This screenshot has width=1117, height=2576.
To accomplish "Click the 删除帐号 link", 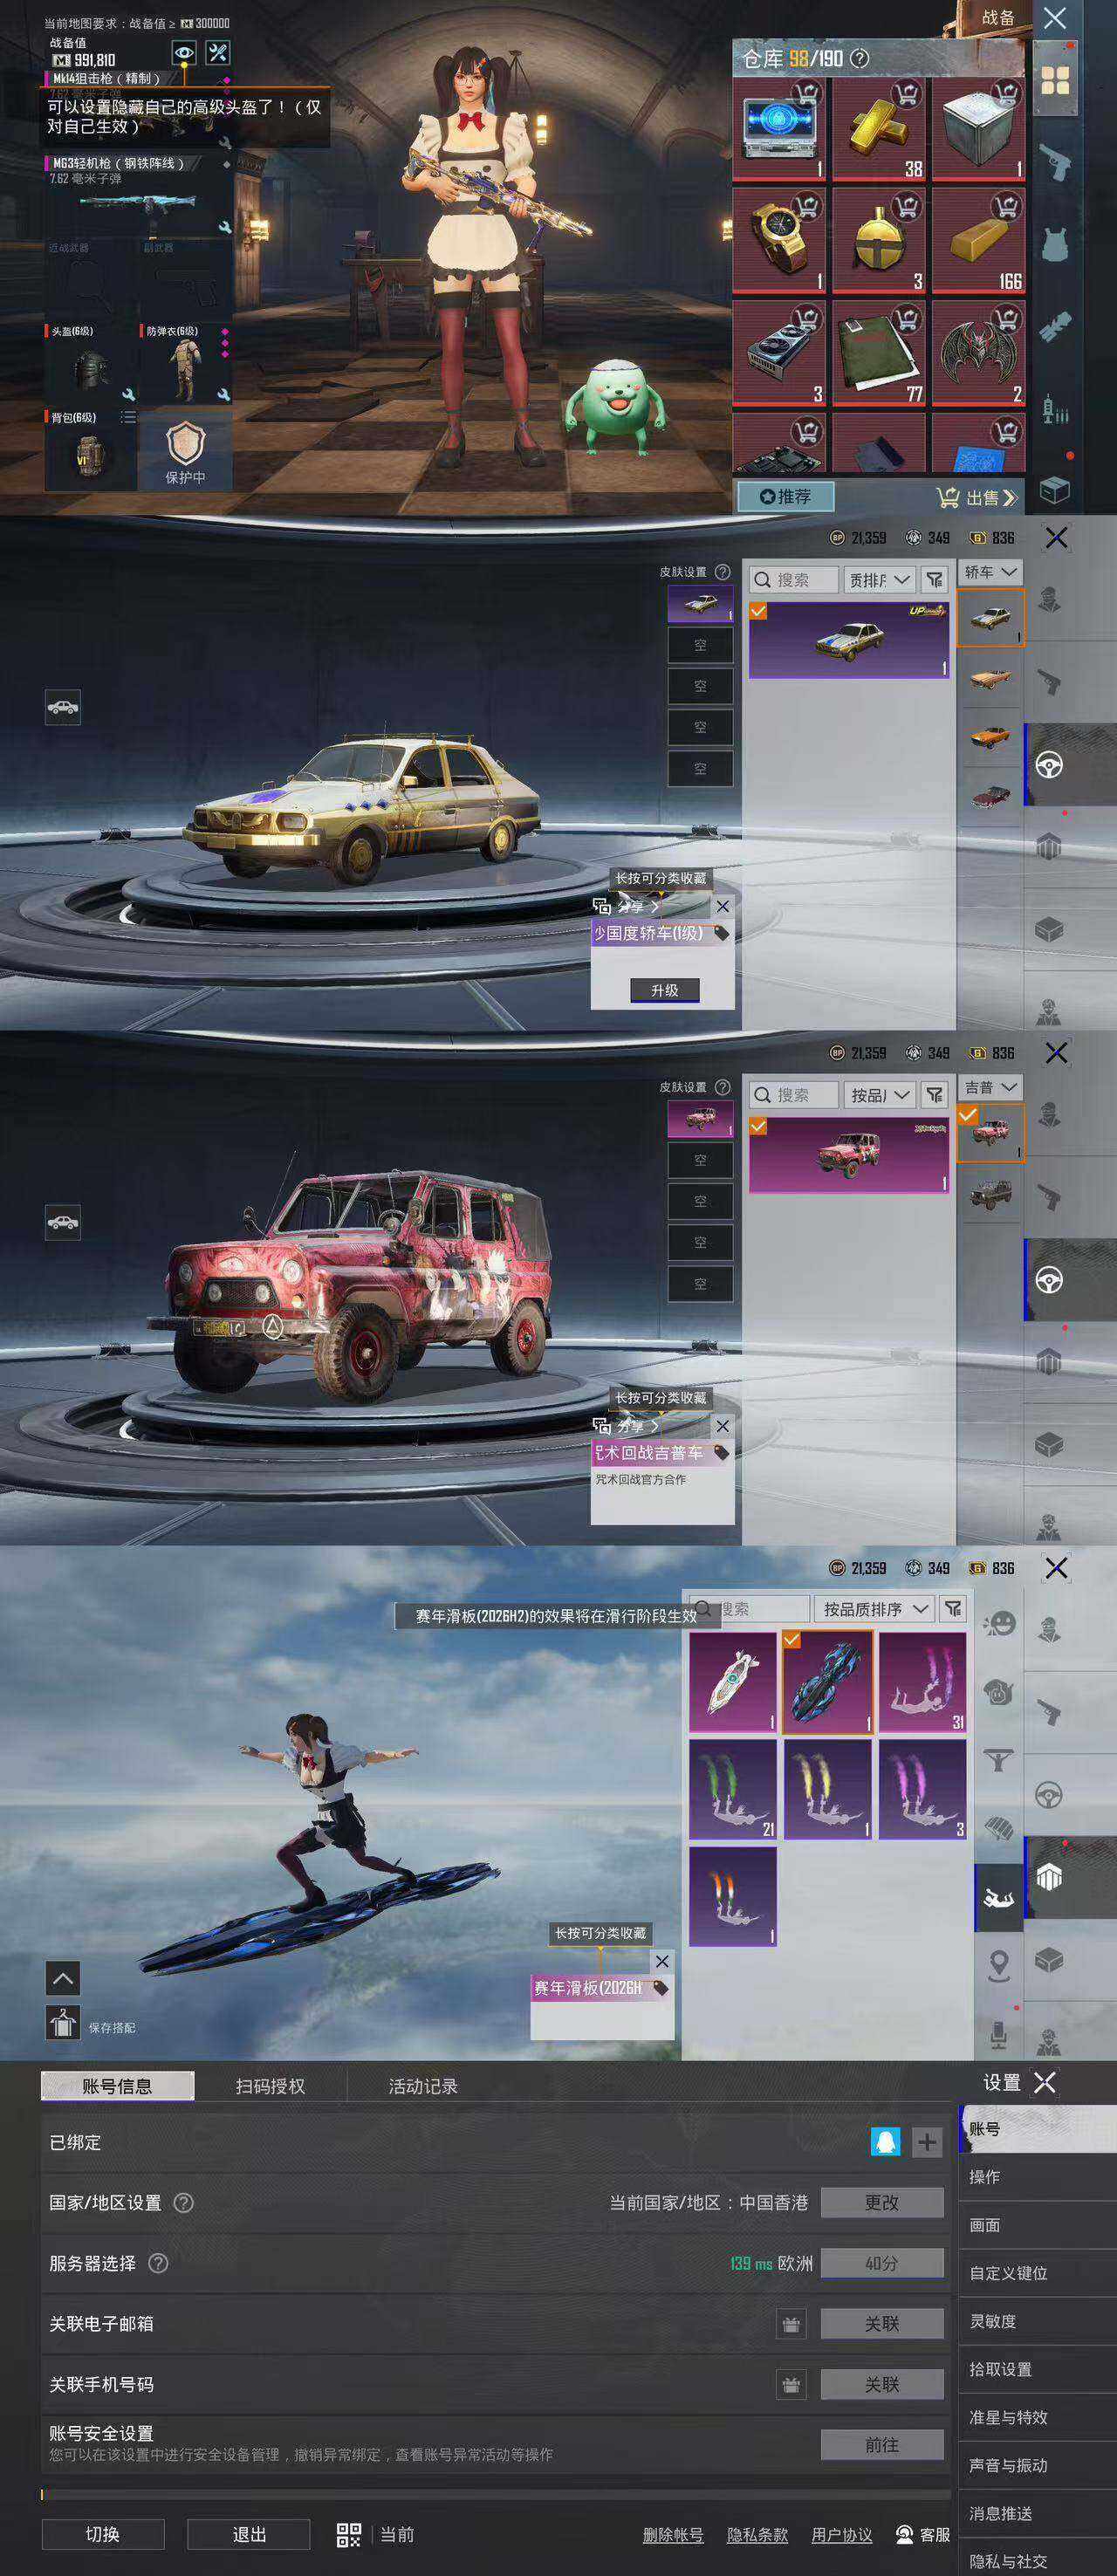I will pyautogui.click(x=672, y=2535).
